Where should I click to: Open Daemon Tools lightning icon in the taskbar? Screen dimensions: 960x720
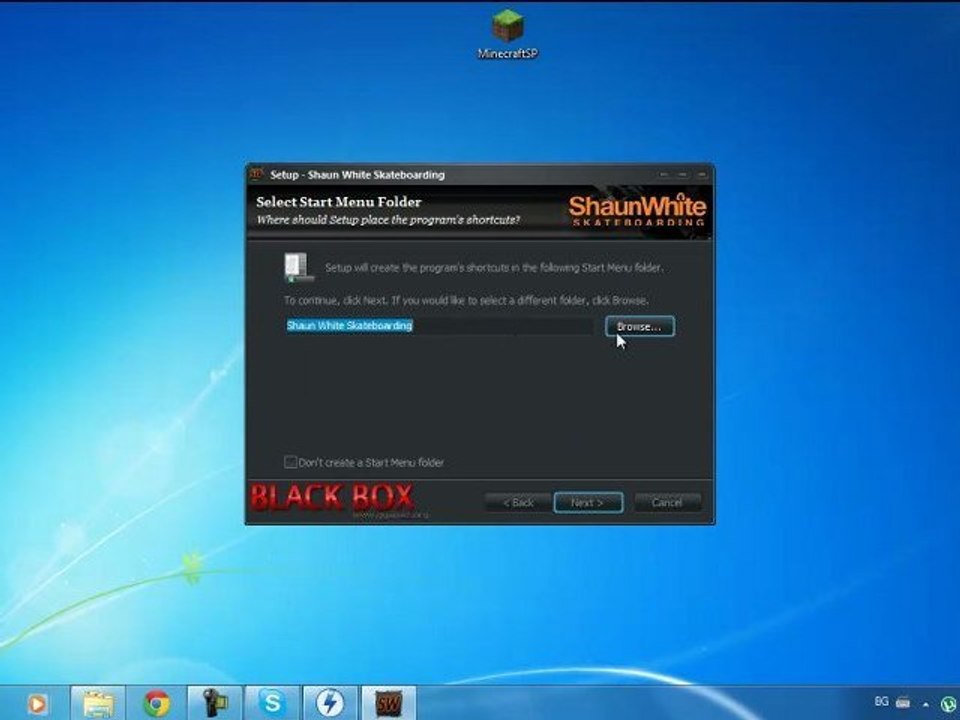(330, 703)
